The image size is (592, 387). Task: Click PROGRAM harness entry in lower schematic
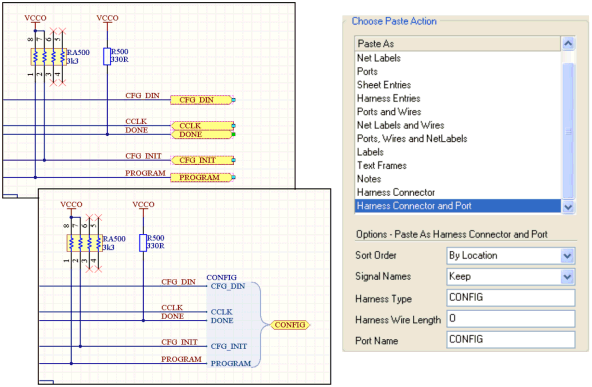pyautogui.click(x=231, y=364)
